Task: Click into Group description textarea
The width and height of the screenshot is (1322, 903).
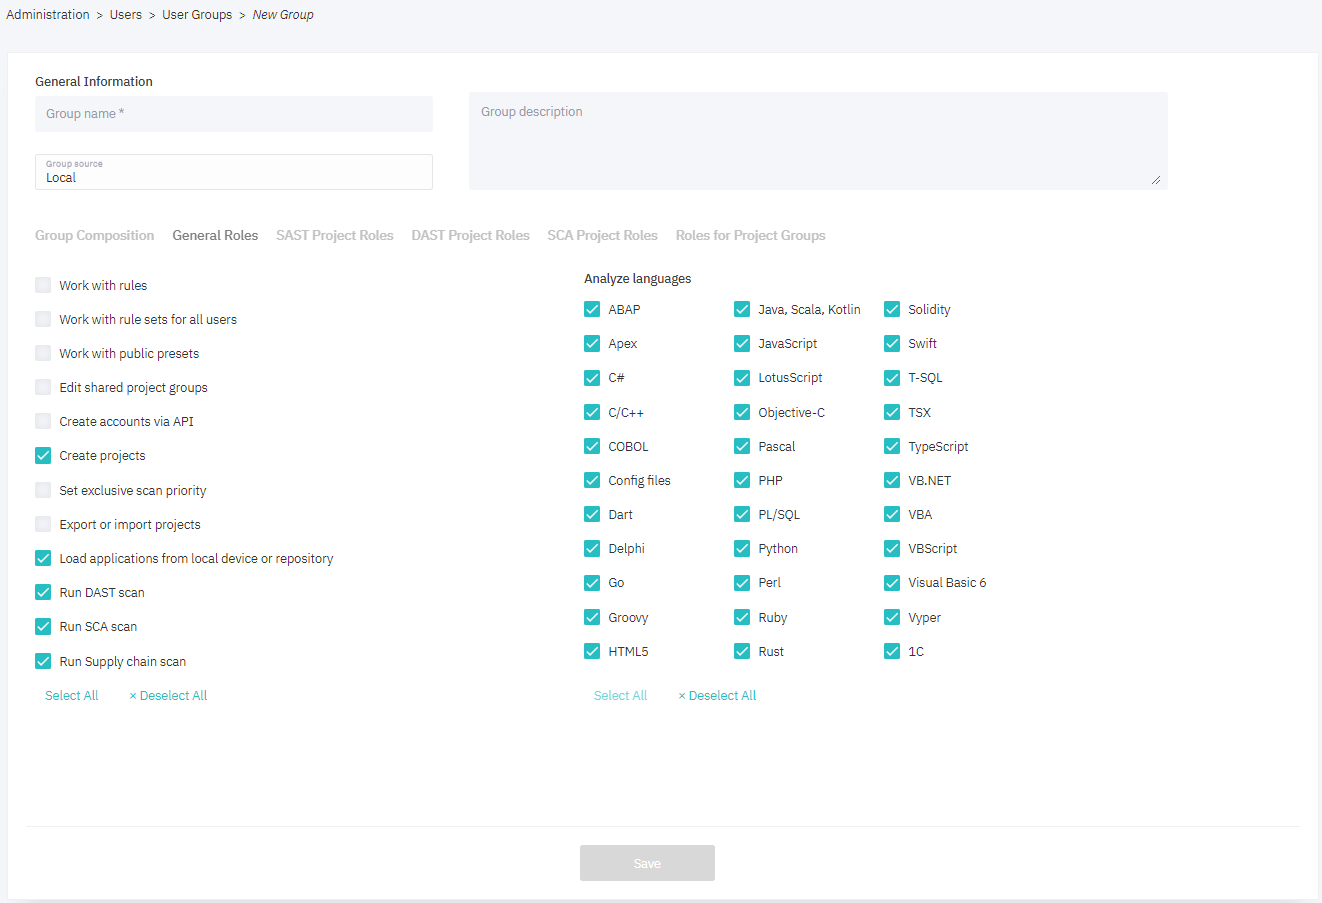Action: click(818, 141)
